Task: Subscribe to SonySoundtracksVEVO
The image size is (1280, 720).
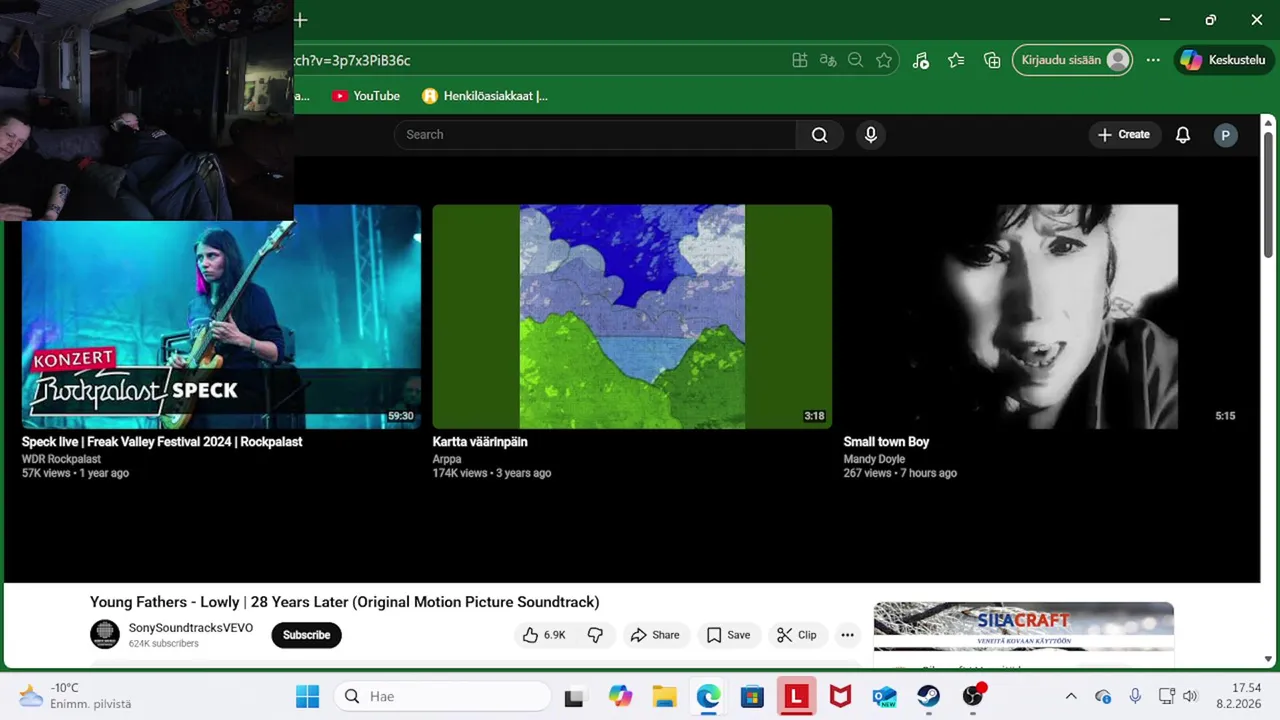Action: point(306,635)
